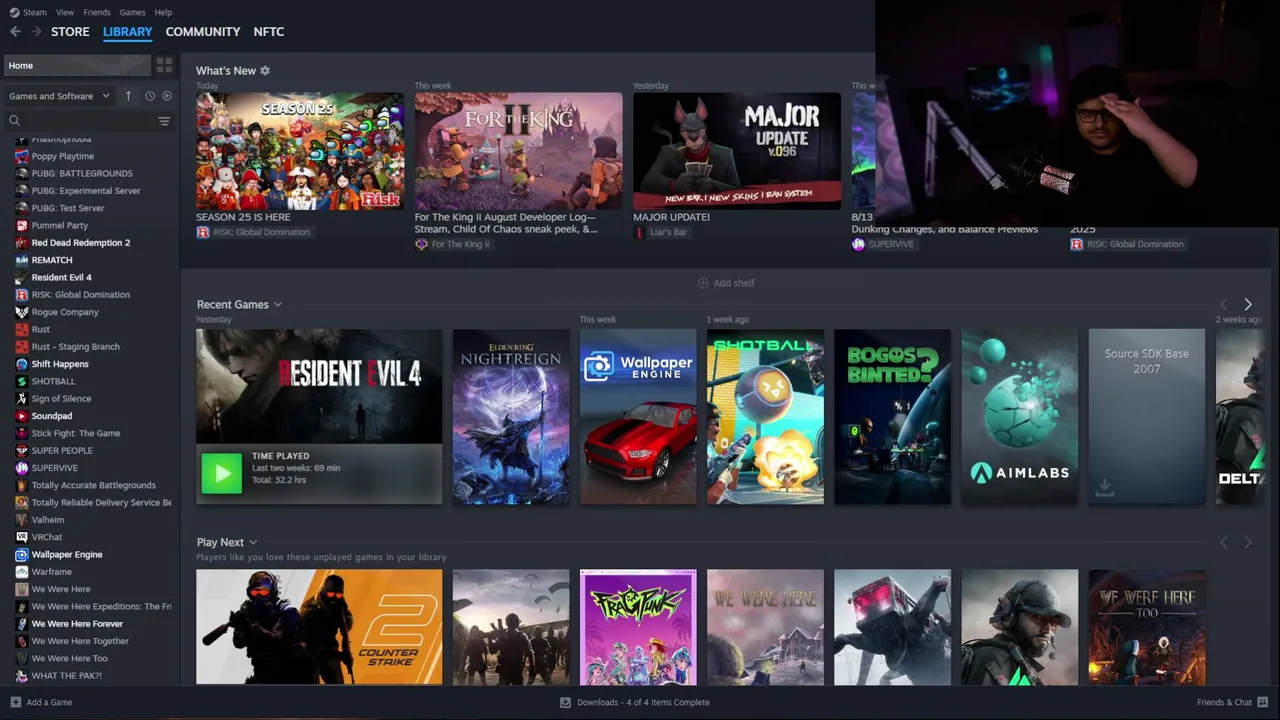The width and height of the screenshot is (1280, 720).
Task: Click the Rogue Company sidebar icon
Action: pos(22,312)
